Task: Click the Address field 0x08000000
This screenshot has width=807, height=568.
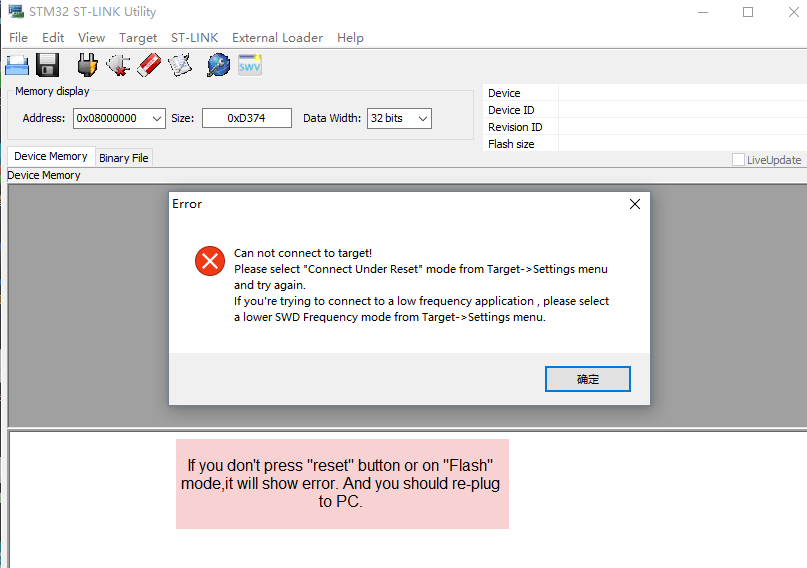Action: [119, 118]
